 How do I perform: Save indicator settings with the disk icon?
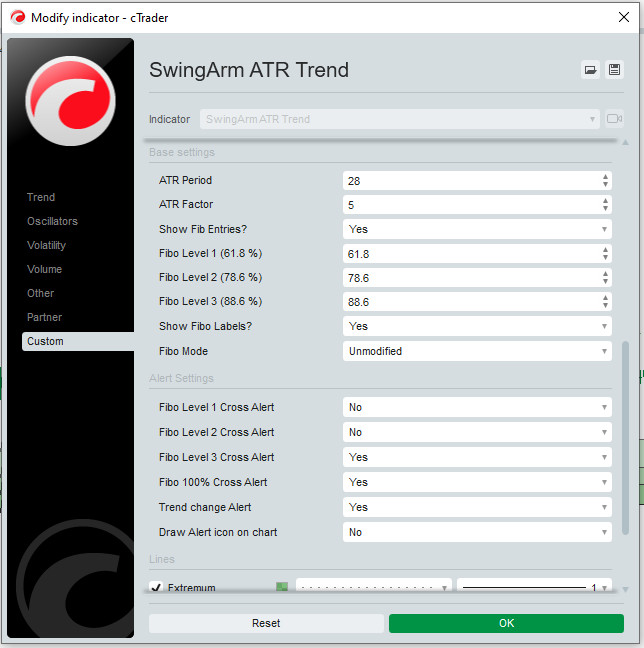tap(614, 70)
